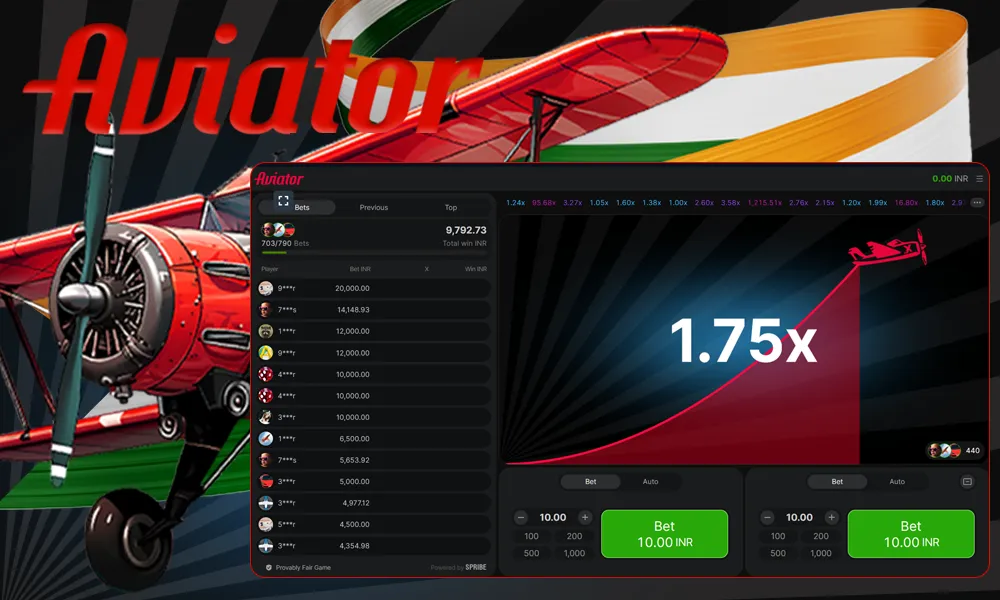Image resolution: width=1000 pixels, height=600 pixels.
Task: Open the hamburger menu beside INR balance
Action: tap(979, 179)
